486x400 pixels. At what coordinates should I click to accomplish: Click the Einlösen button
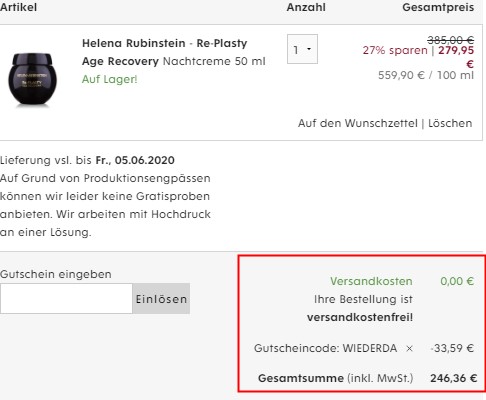coord(161,299)
